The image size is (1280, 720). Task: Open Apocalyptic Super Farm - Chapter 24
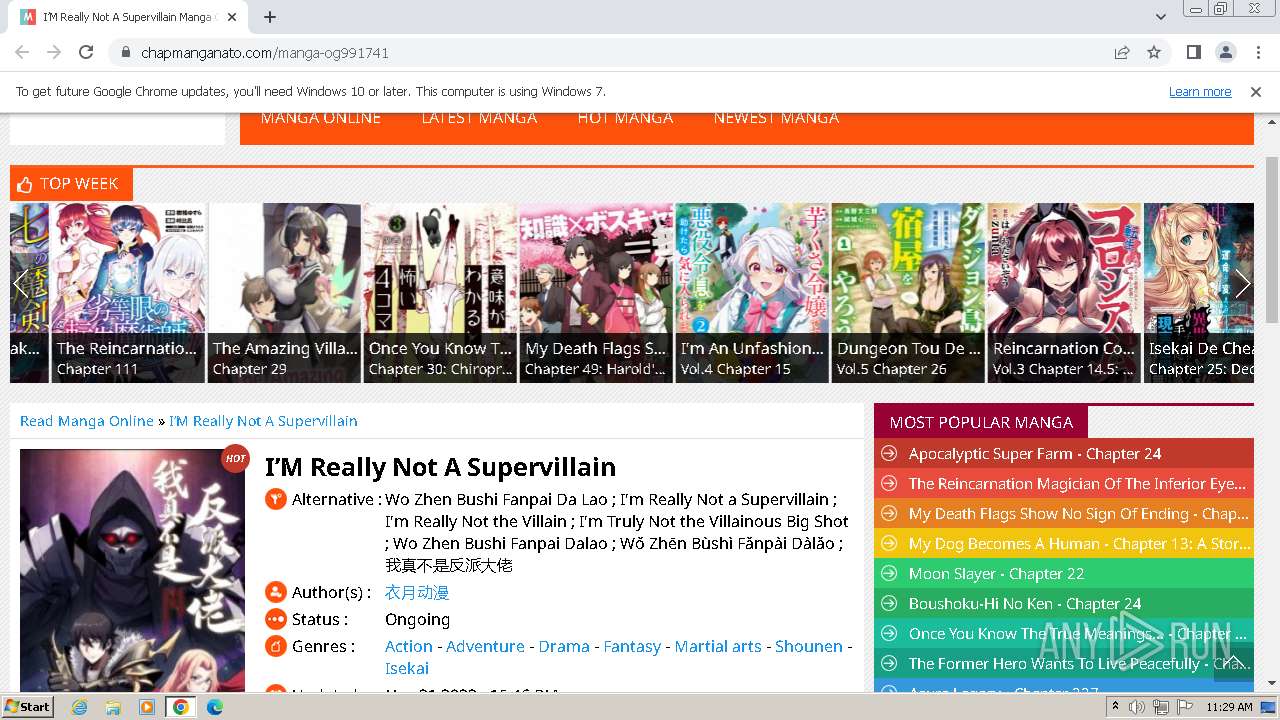coord(1035,454)
